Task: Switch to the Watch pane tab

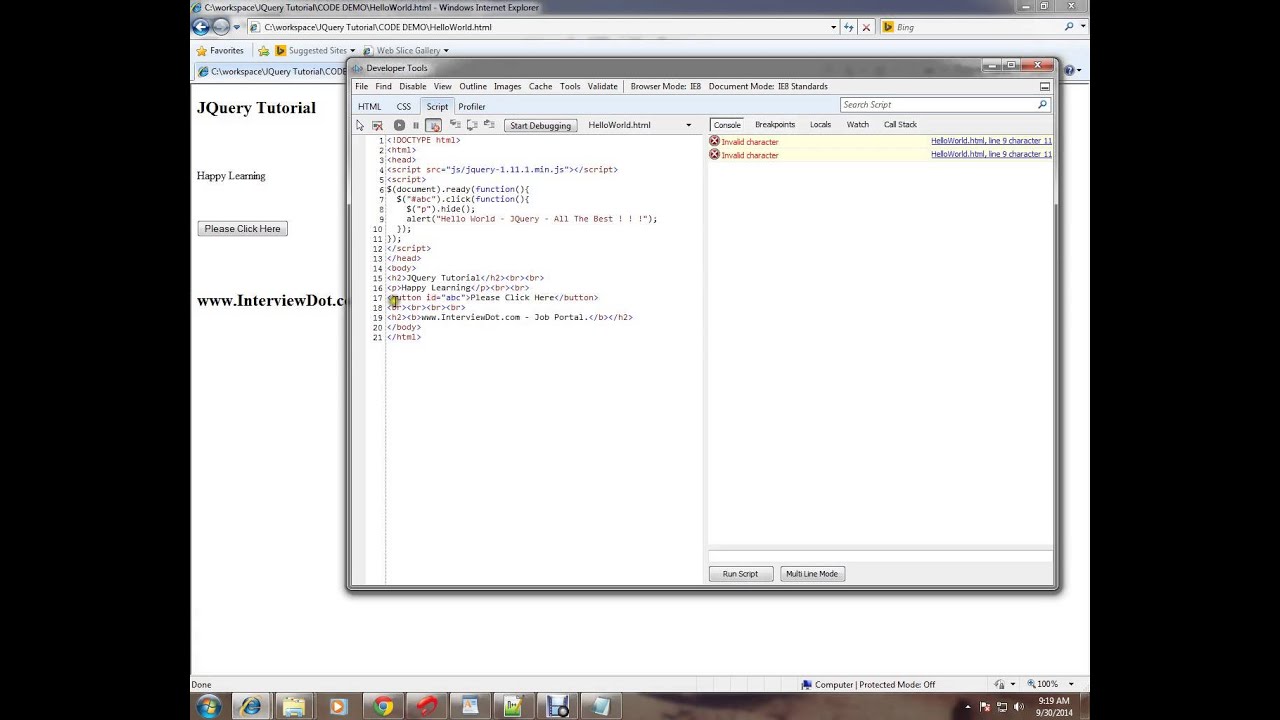Action: 858,125
